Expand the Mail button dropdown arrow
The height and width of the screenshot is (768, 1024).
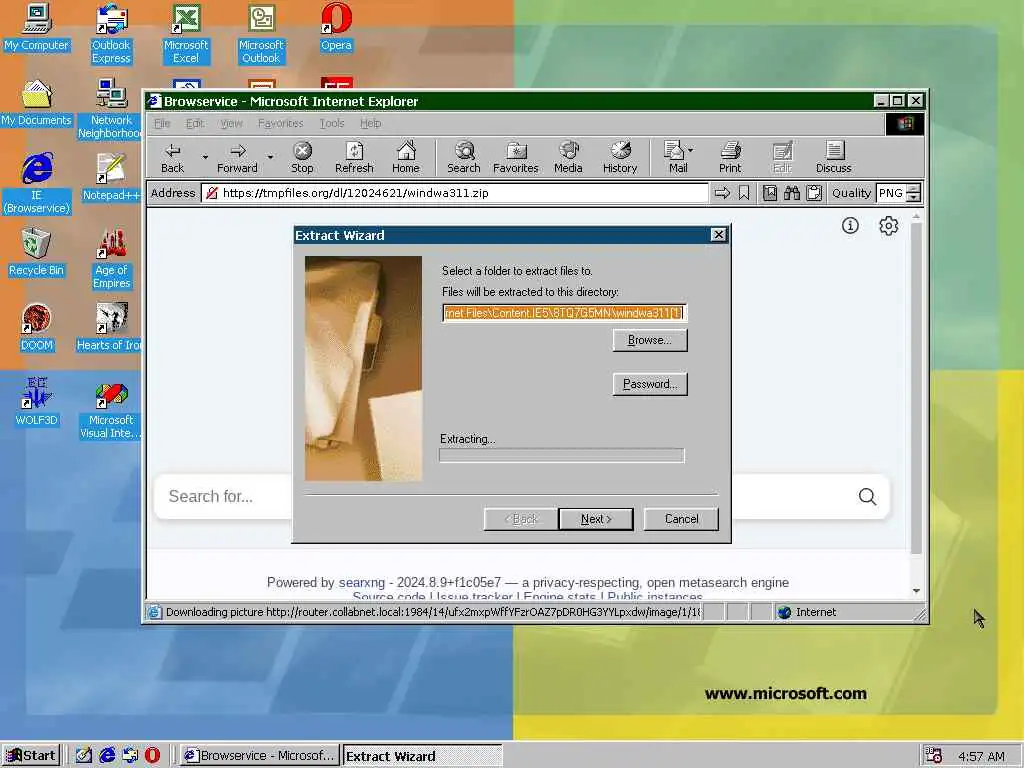pos(691,150)
